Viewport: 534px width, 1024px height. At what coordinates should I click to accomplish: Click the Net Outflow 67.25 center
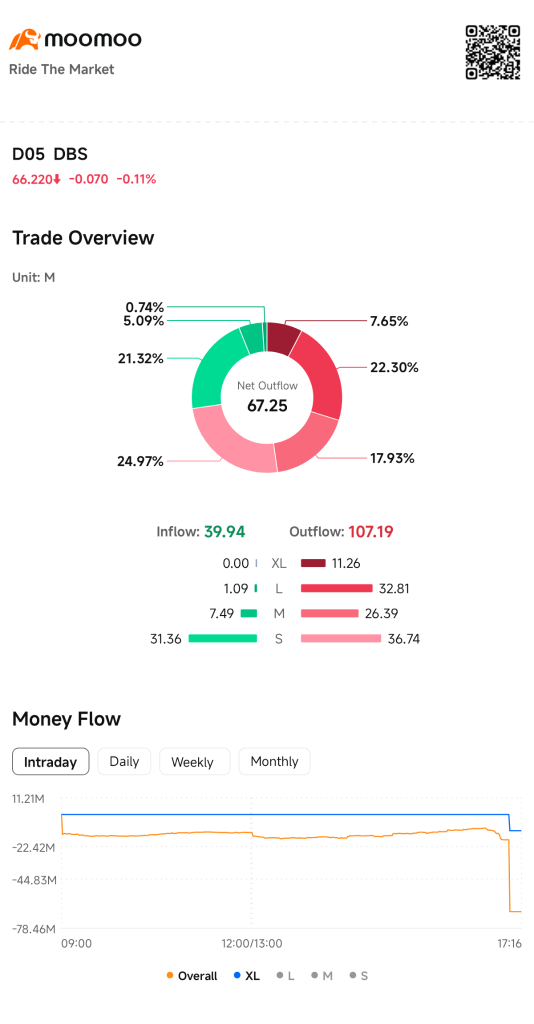pyautogui.click(x=267, y=397)
